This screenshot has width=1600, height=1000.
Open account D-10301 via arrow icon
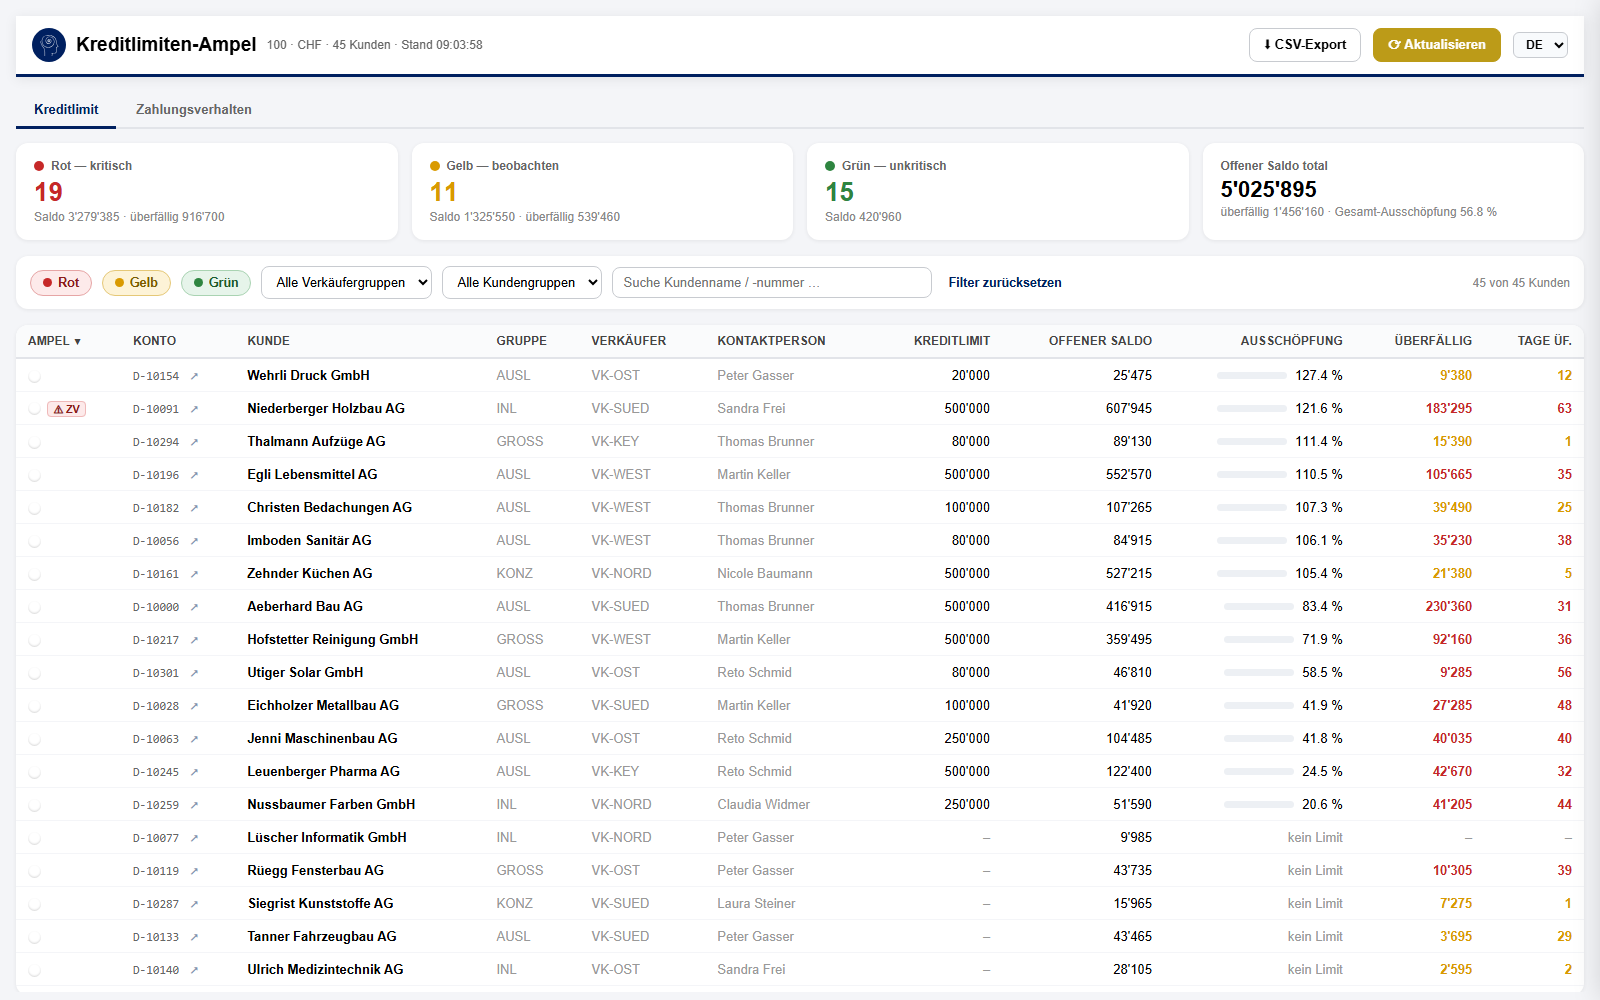coord(194,673)
